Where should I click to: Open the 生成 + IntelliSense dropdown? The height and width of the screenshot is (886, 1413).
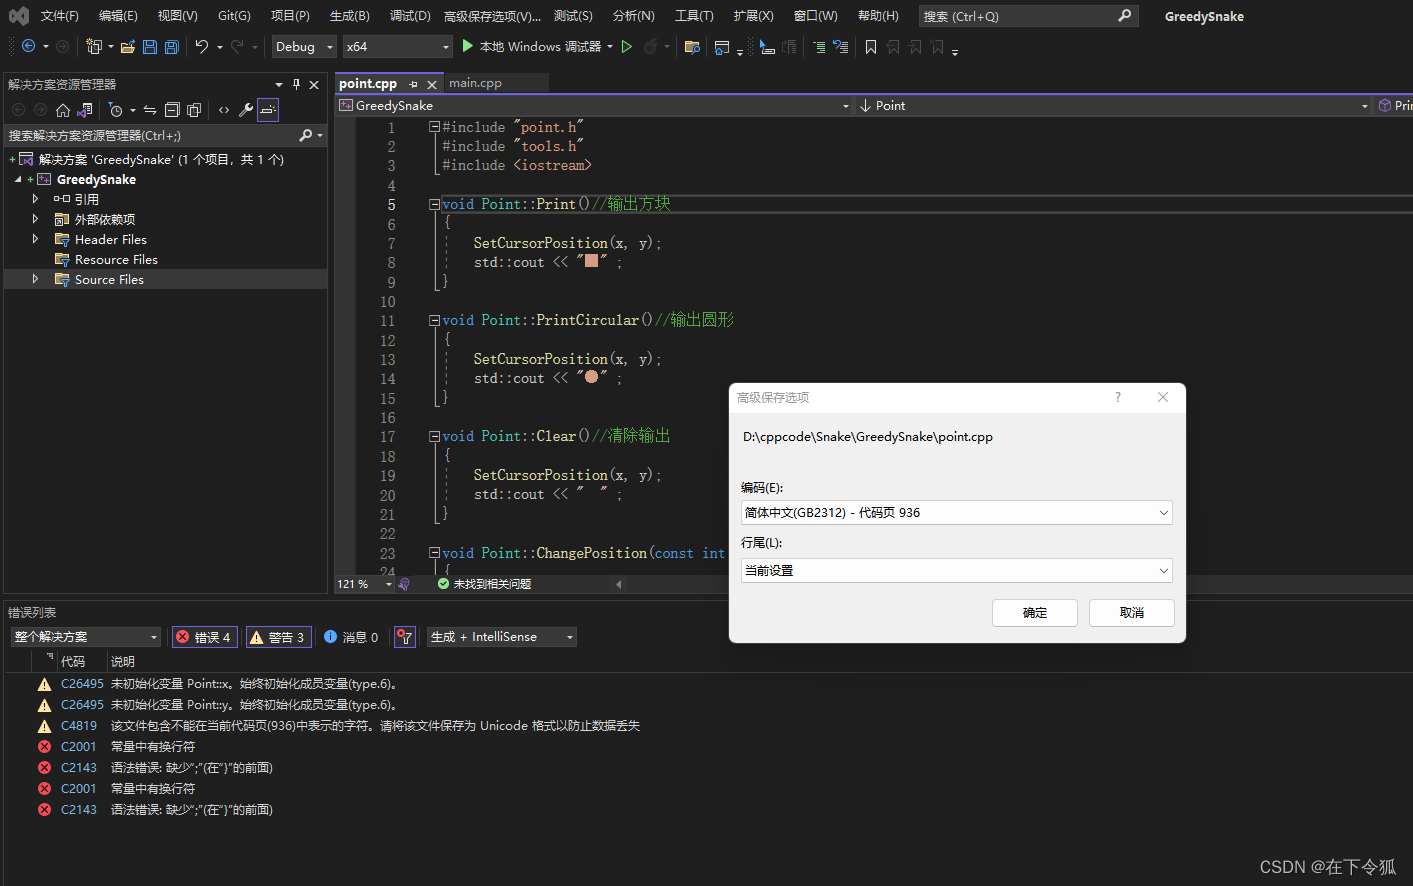(x=502, y=637)
